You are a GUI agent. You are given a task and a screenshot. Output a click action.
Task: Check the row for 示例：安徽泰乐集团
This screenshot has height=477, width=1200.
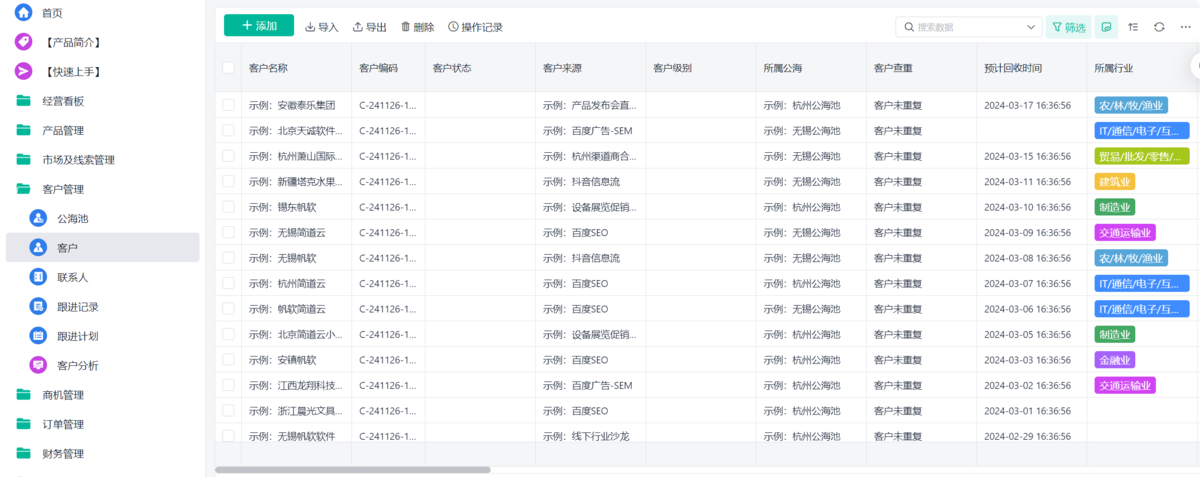[229, 105]
